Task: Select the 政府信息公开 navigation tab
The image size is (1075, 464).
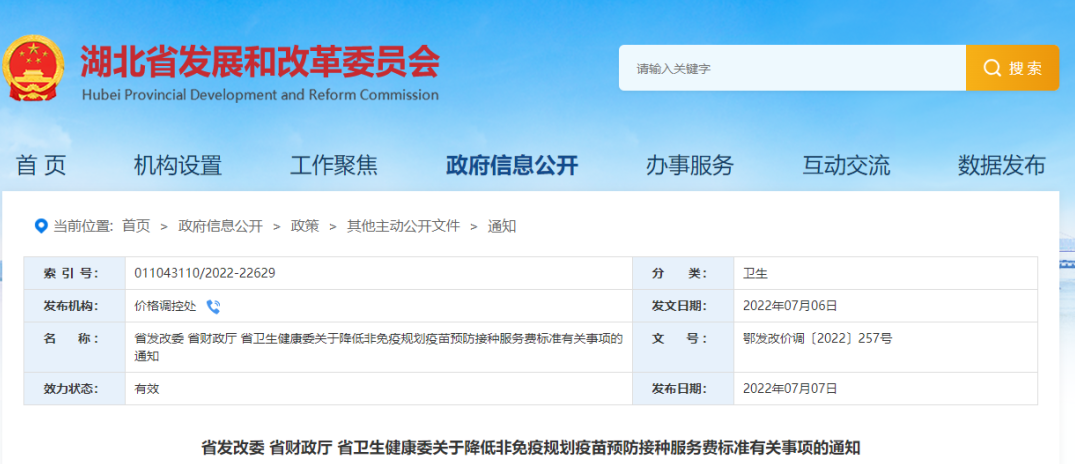Action: pyautogui.click(x=512, y=165)
